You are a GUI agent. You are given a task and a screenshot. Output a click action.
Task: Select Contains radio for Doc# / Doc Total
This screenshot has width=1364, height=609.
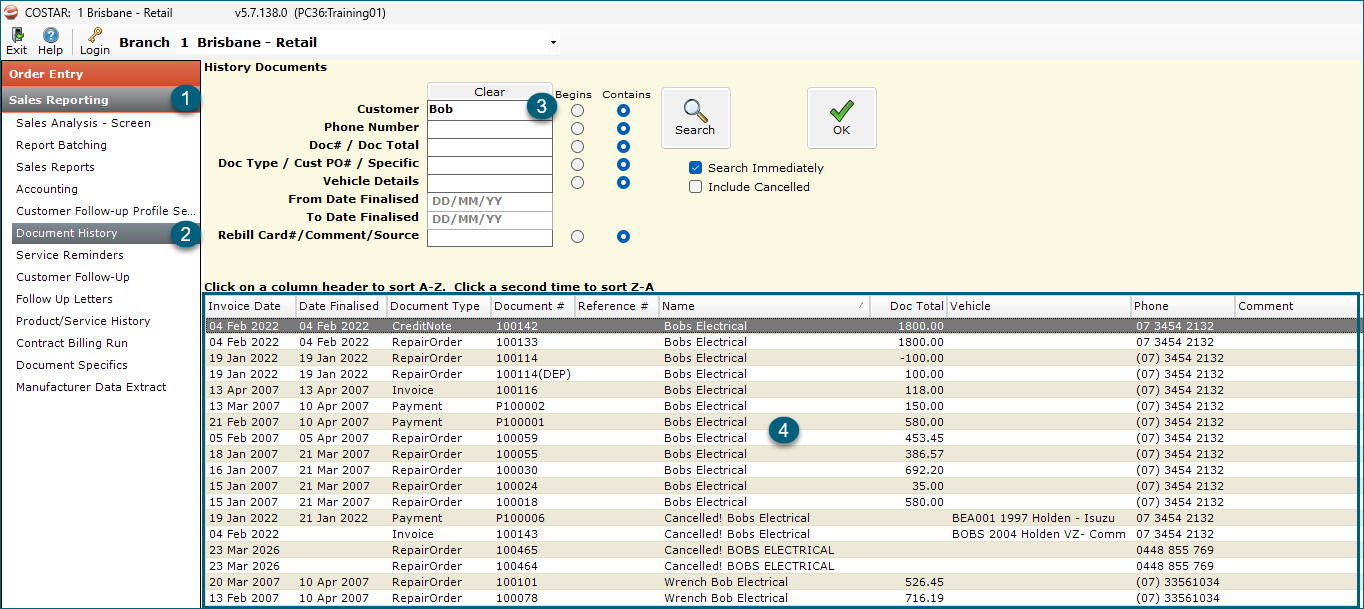[x=624, y=146]
